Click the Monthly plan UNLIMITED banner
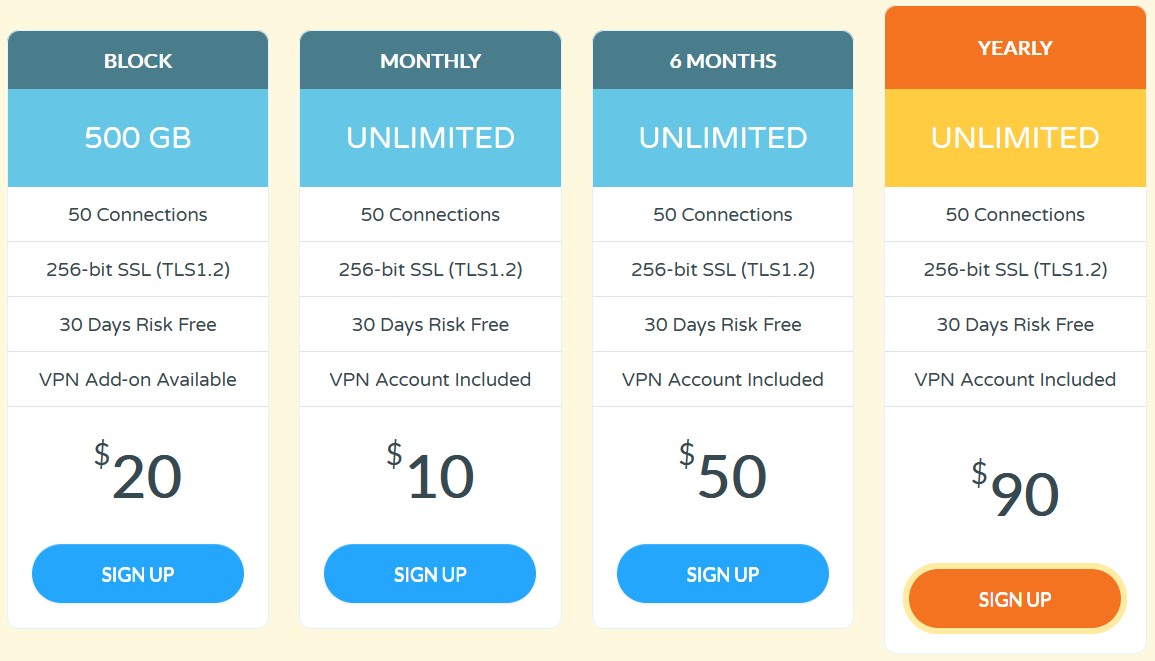 (x=430, y=138)
